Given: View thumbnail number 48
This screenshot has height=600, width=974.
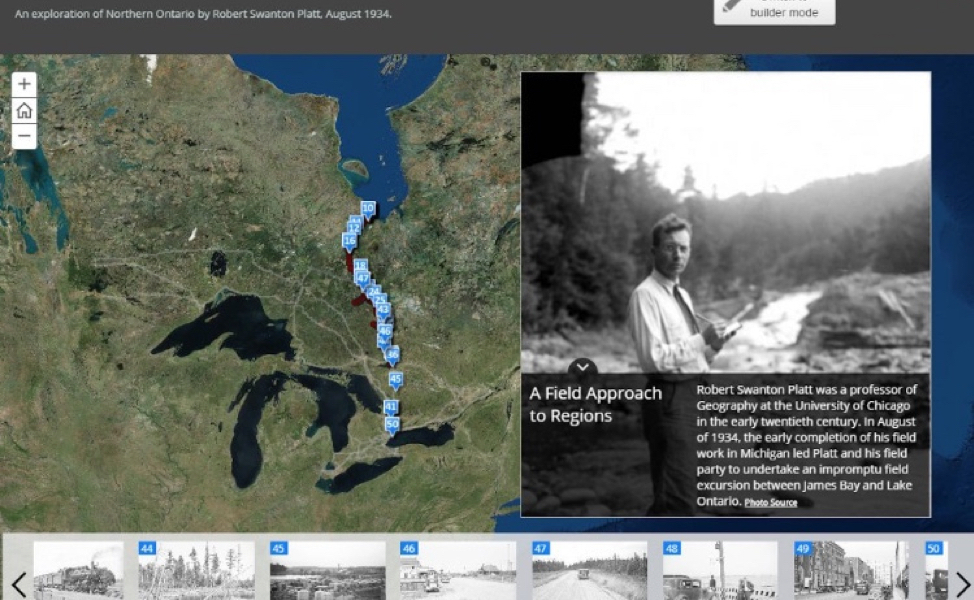Looking at the screenshot, I should coord(721,571).
